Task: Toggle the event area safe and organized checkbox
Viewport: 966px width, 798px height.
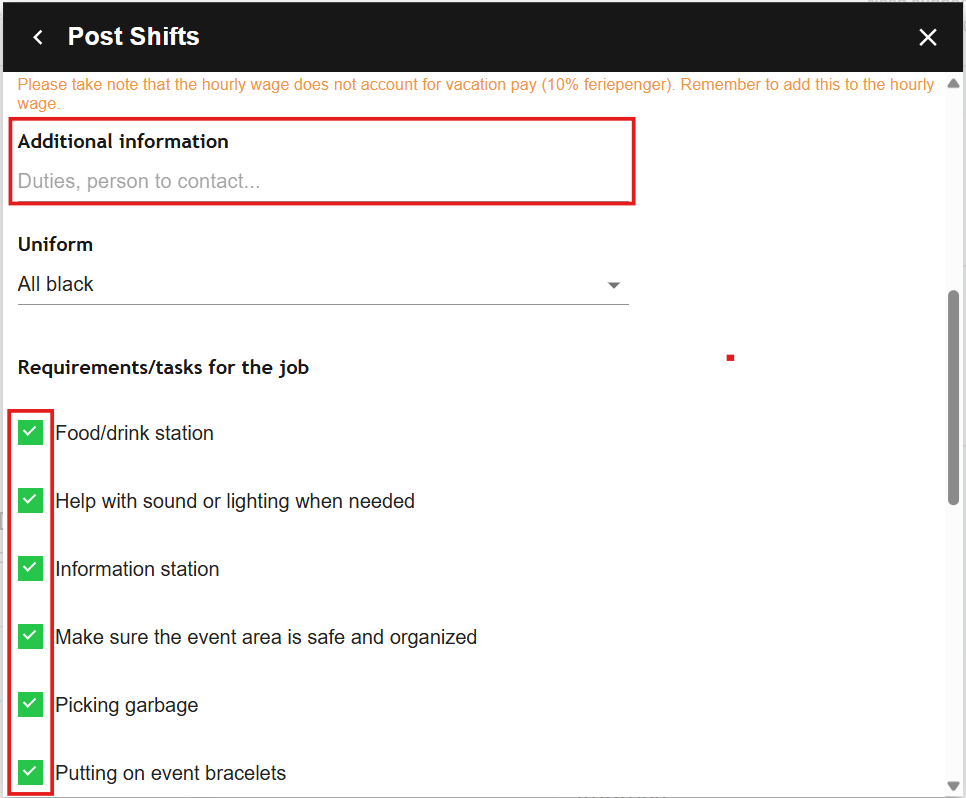Action: [31, 636]
